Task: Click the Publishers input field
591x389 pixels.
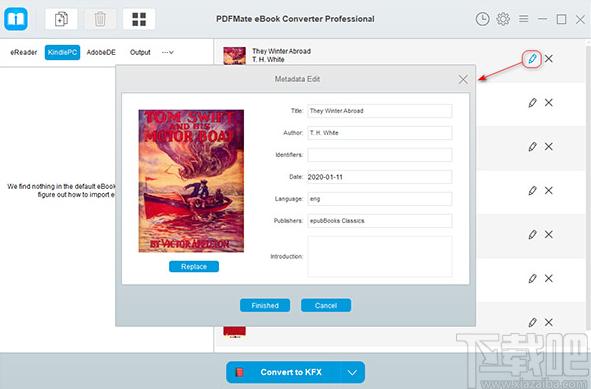Action: coord(380,221)
